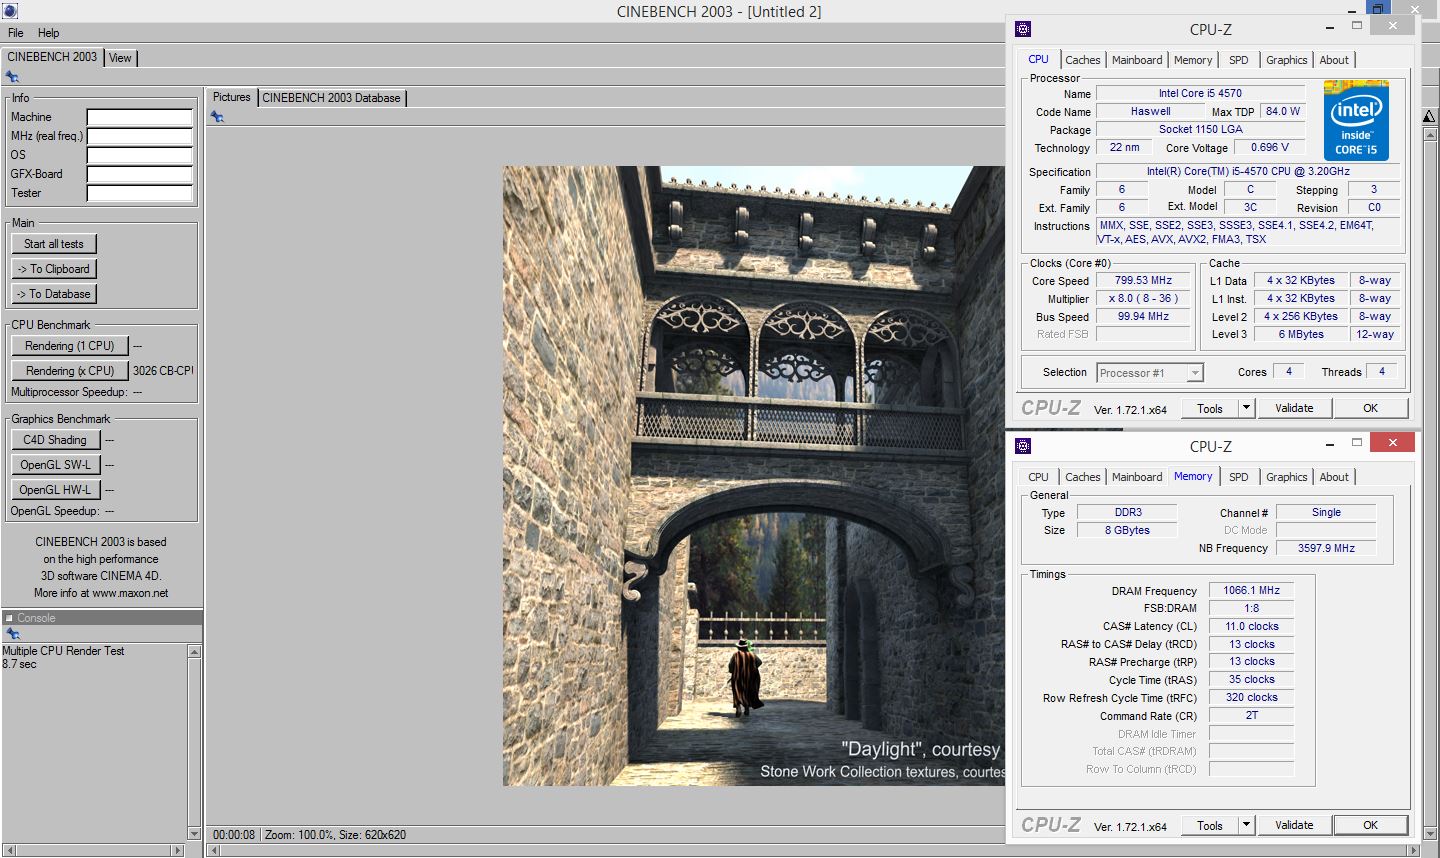
Task: Click the CINEBENCH application icon in title bar
Action: (9, 11)
